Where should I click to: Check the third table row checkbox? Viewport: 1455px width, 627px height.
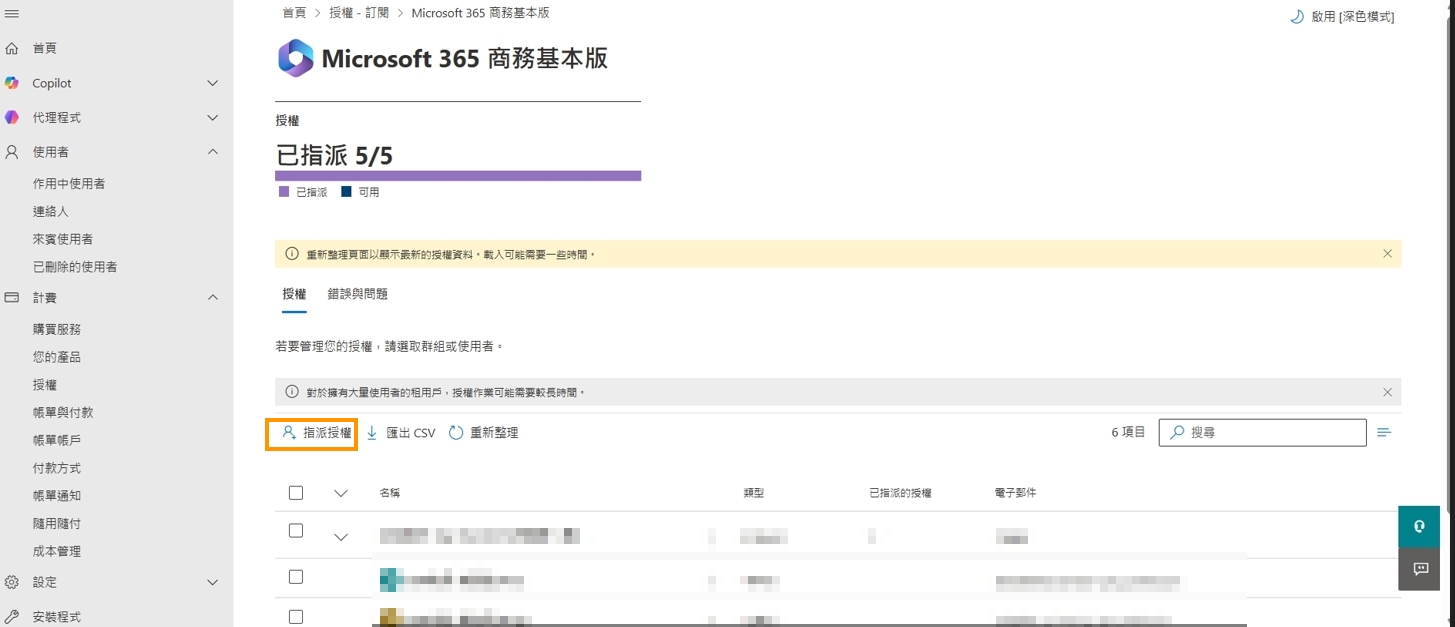tap(296, 617)
